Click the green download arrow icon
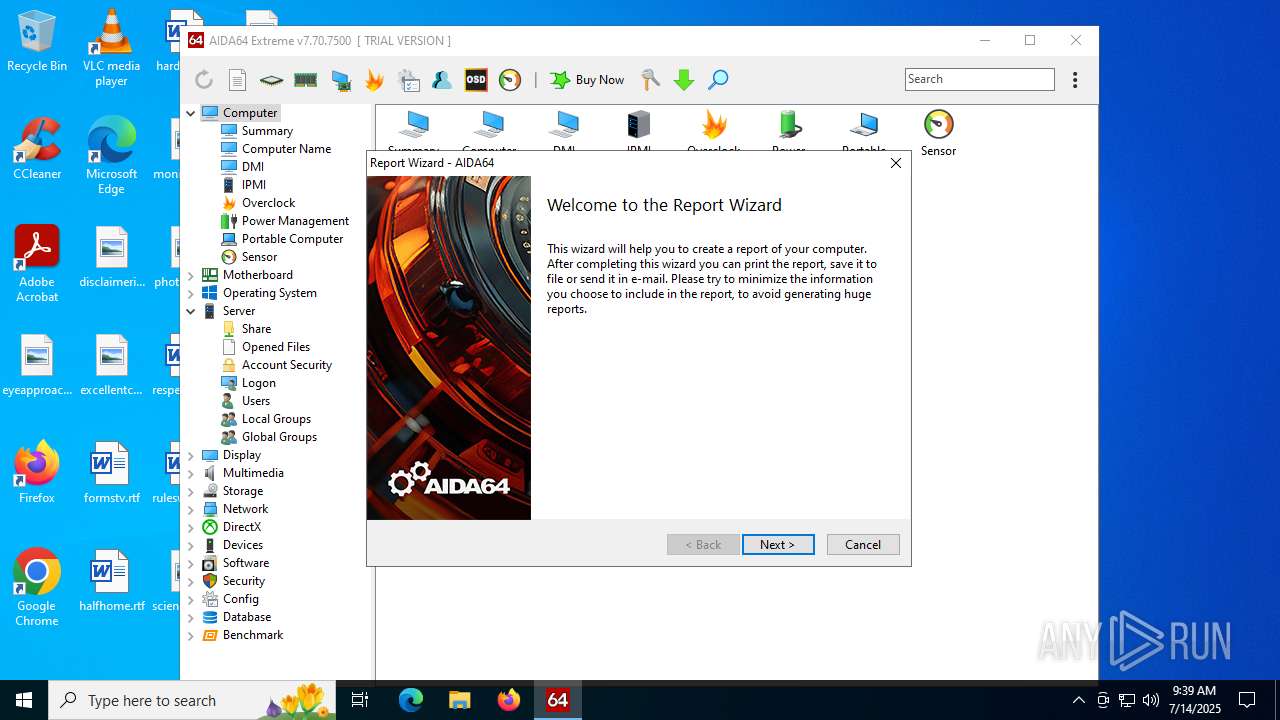 (684, 80)
